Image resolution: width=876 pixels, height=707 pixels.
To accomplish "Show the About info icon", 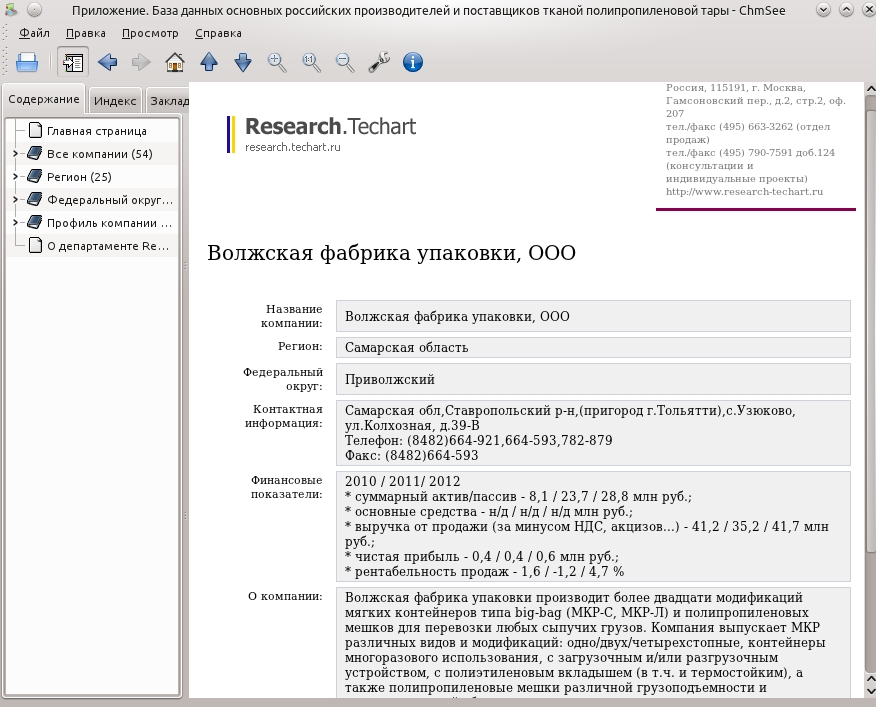I will pos(413,62).
